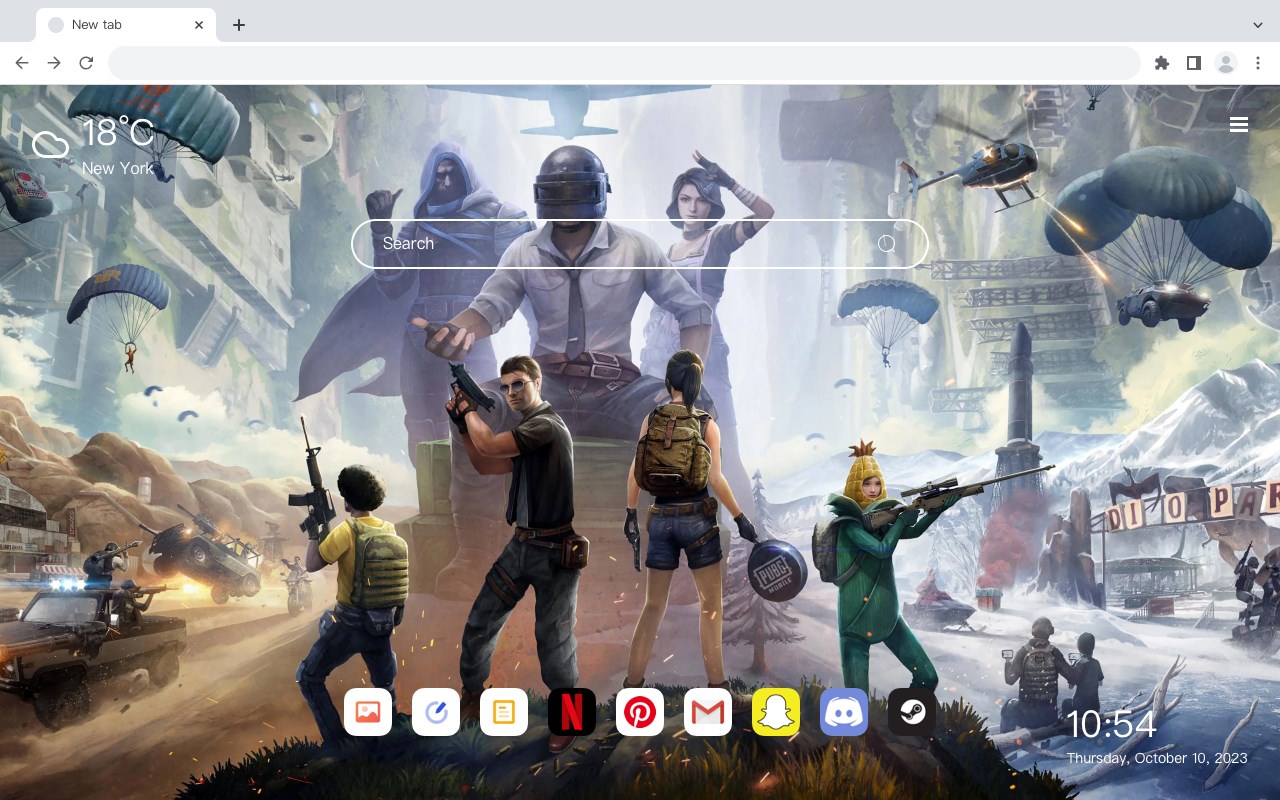The height and width of the screenshot is (800, 1280).
Task: Open the Snapchat shortcut
Action: tap(776, 712)
